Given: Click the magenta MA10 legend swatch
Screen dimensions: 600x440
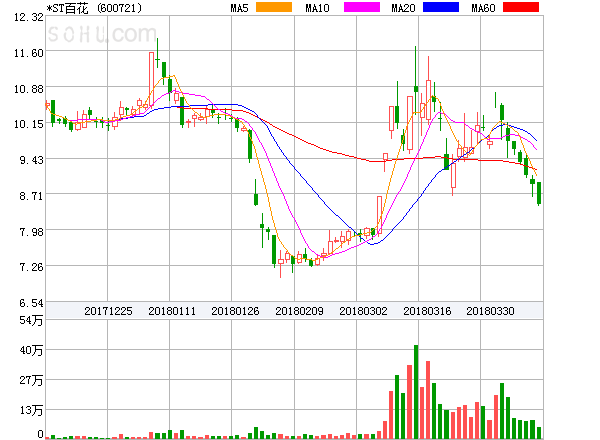Looking at the screenshot, I should (362, 7).
